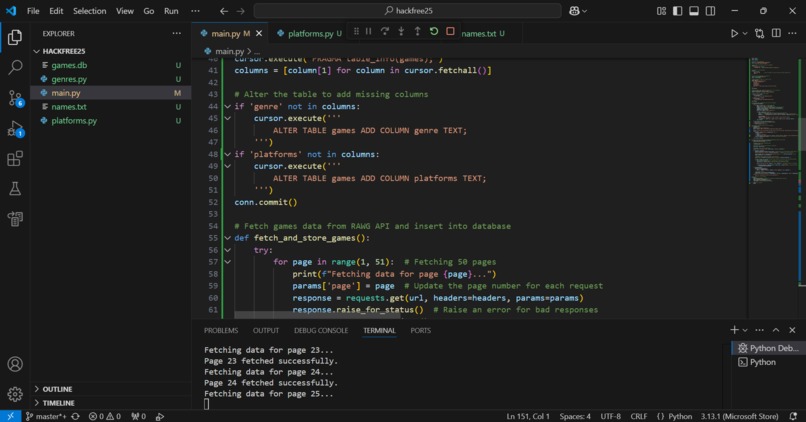Open the Run and Debug view
This screenshot has width=806, height=422.
[15, 129]
